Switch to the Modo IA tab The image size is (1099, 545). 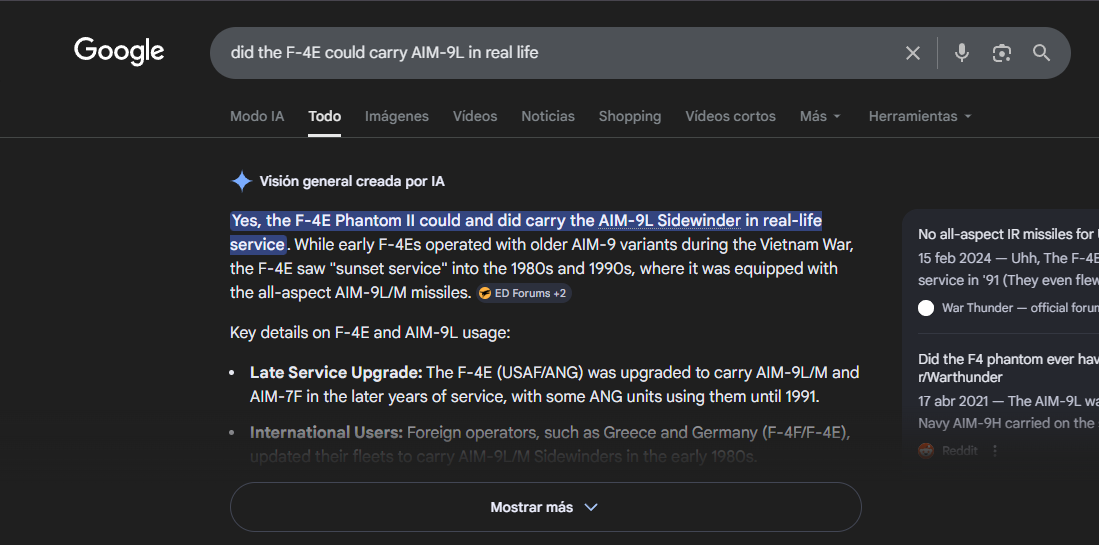coord(257,116)
